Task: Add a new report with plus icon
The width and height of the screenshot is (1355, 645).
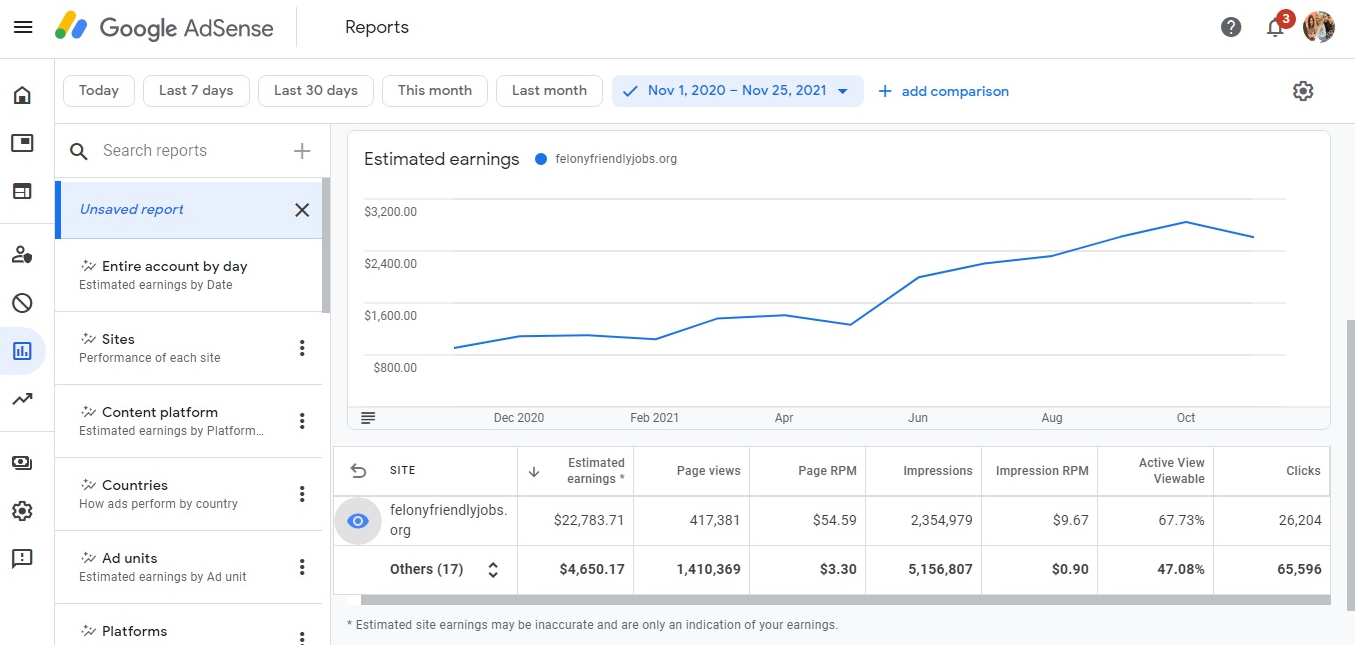Action: tap(302, 151)
